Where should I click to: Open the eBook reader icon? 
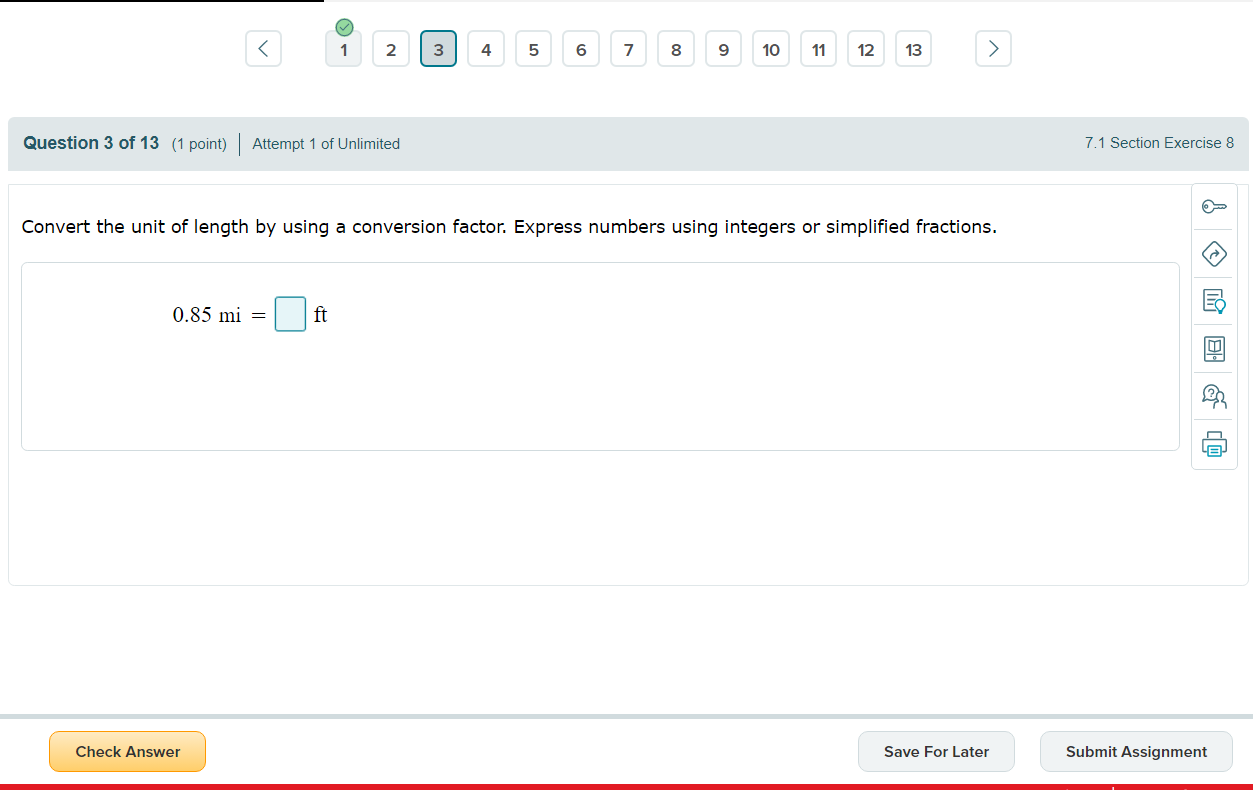[1214, 348]
